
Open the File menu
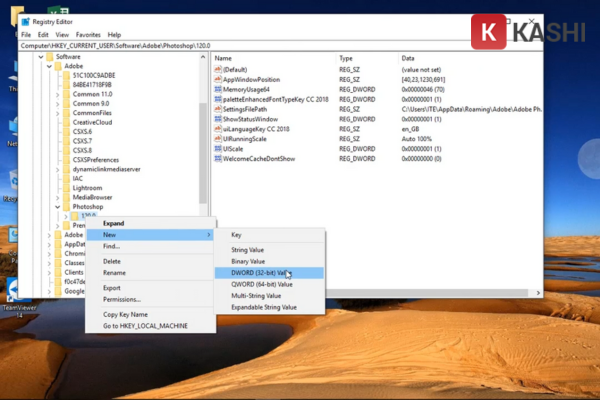pos(26,35)
